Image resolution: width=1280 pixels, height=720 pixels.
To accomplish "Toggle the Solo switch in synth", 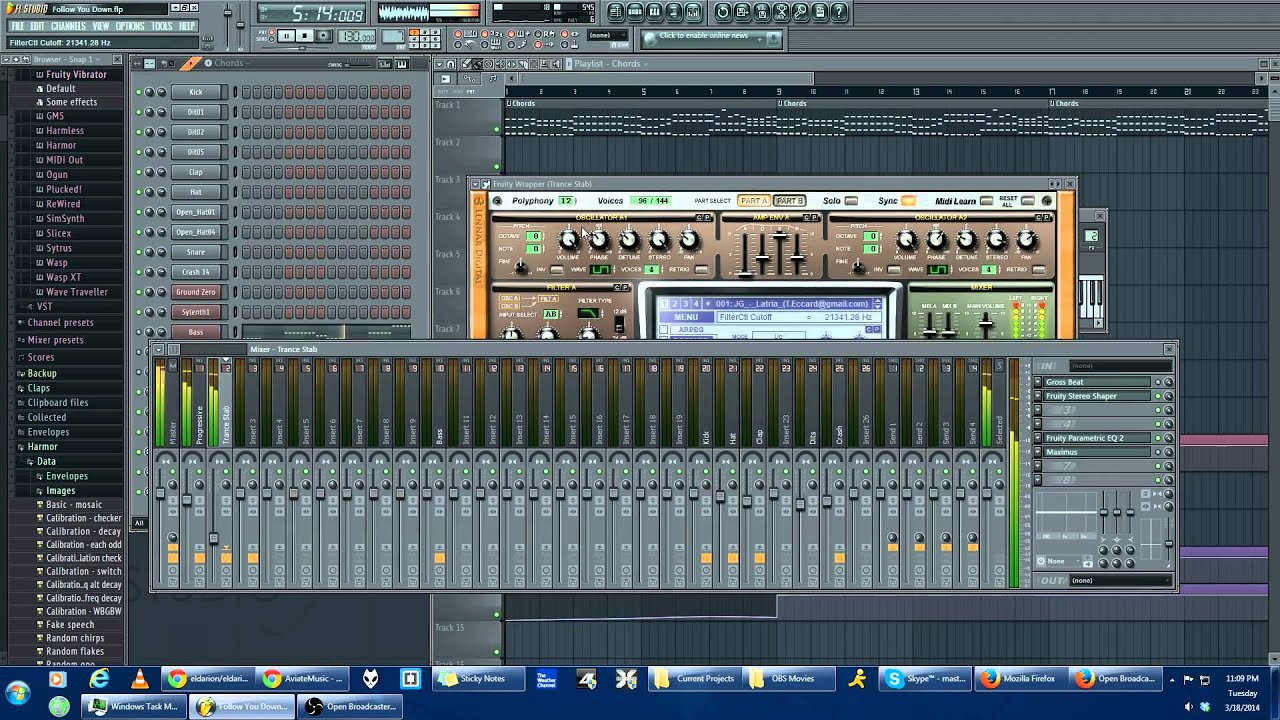I will pos(851,201).
